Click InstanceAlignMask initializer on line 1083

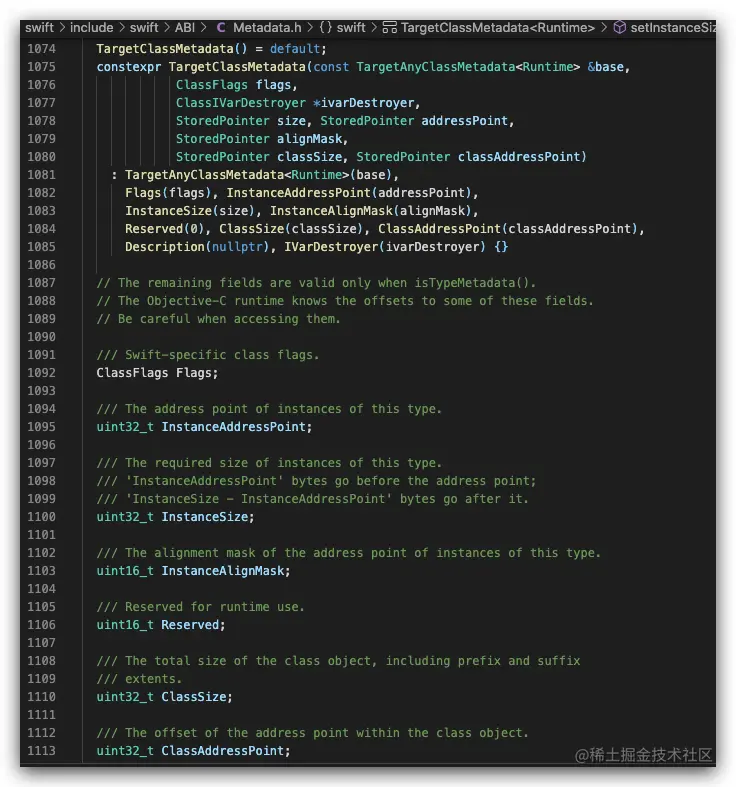(371, 211)
